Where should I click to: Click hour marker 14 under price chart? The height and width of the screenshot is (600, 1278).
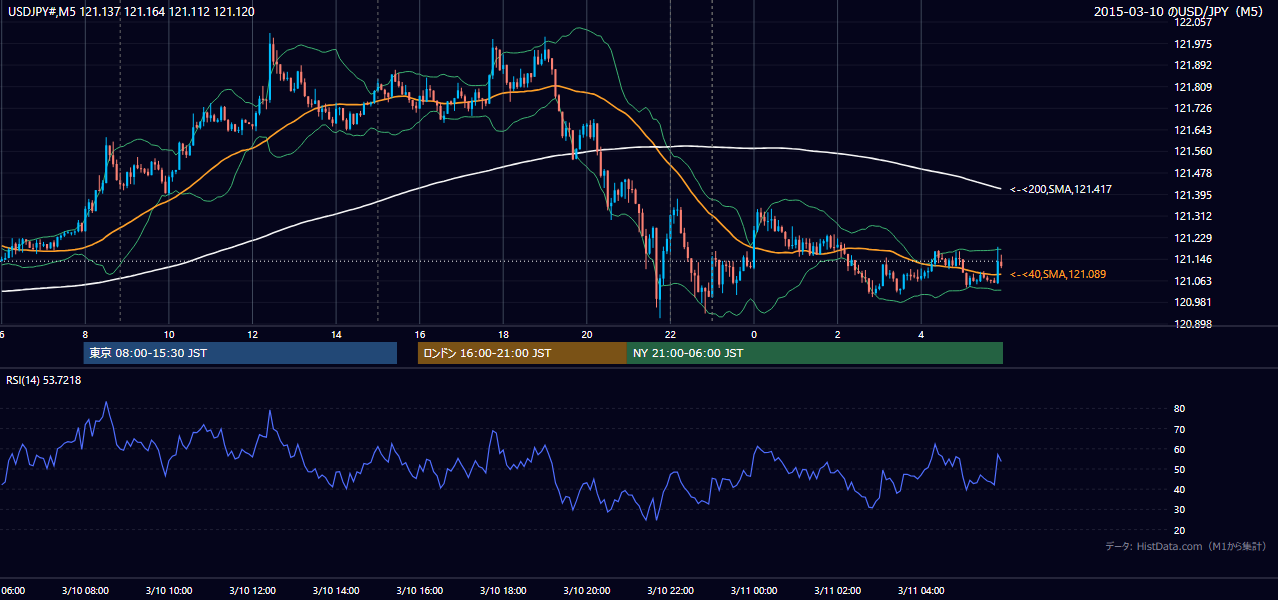pos(337,334)
